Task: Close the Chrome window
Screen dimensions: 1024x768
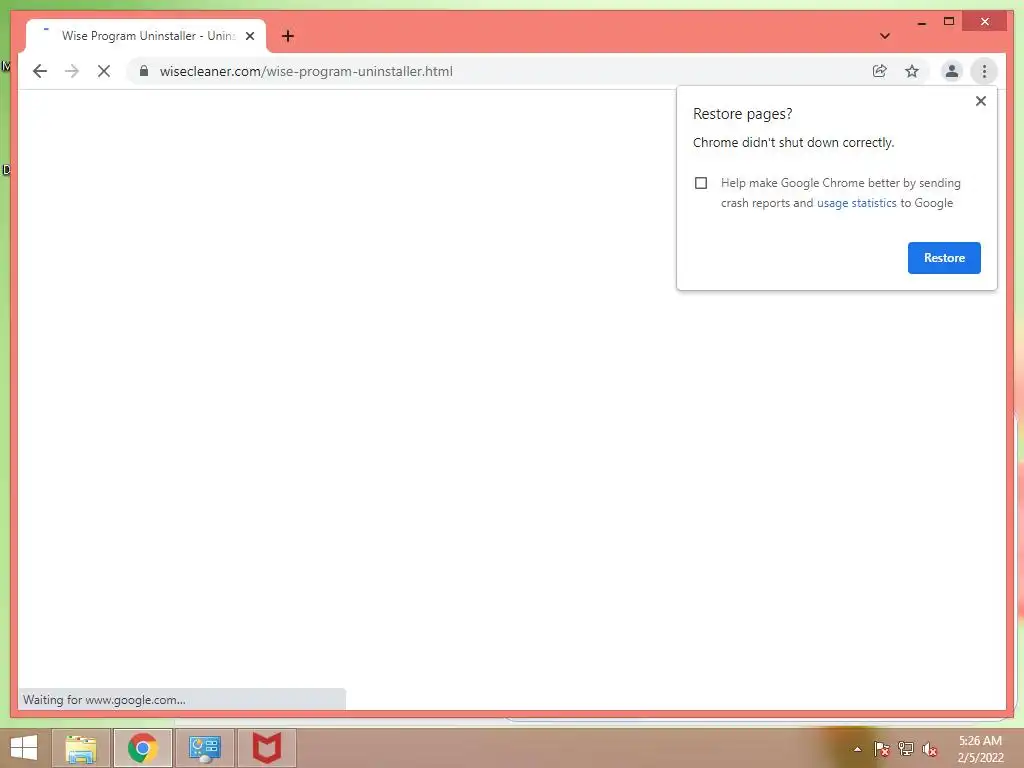Action: coord(985,22)
